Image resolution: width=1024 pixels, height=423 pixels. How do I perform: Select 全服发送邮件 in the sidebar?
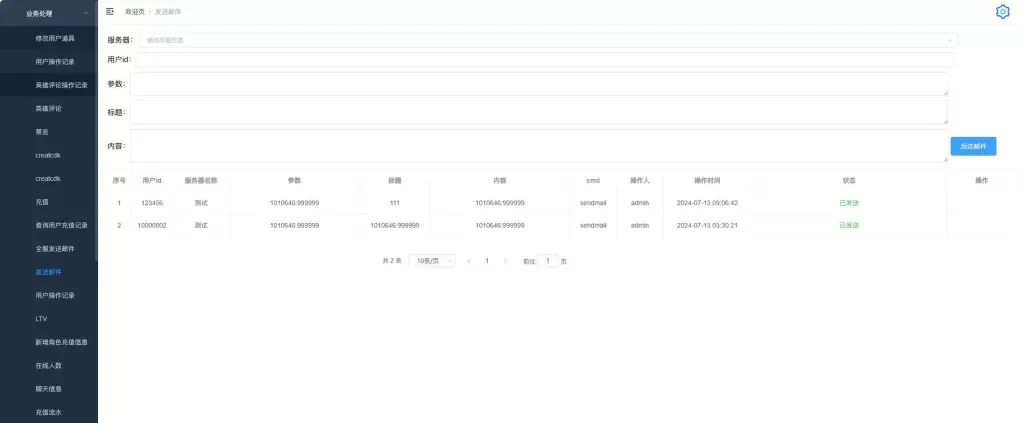pos(54,248)
